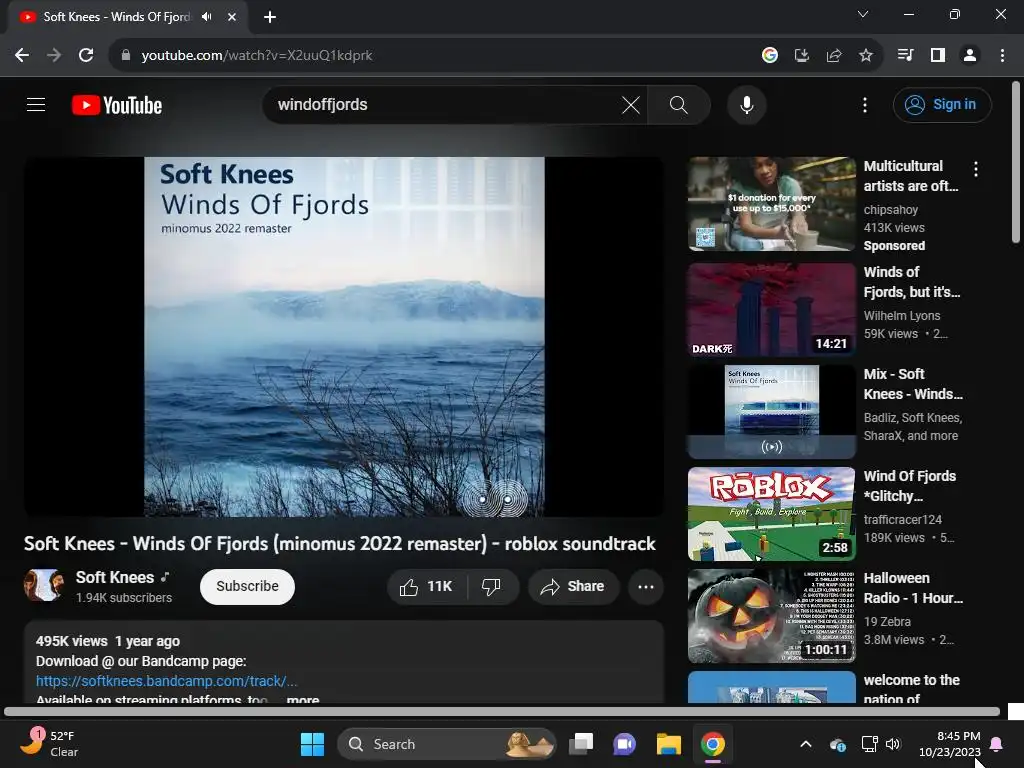Install app via the download icon
The image size is (1024, 768).
(x=801, y=55)
